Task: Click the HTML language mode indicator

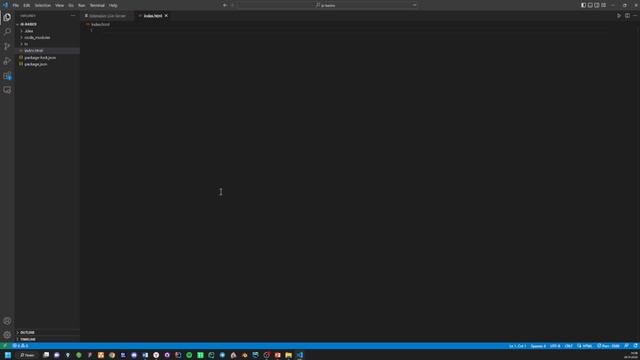Action: 585,346
